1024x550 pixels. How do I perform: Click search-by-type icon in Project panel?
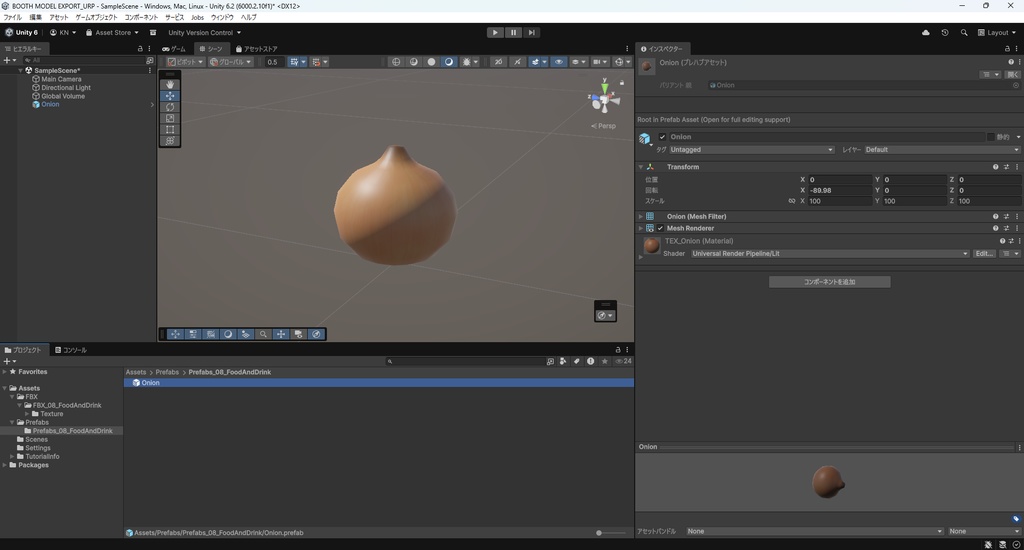(x=562, y=361)
